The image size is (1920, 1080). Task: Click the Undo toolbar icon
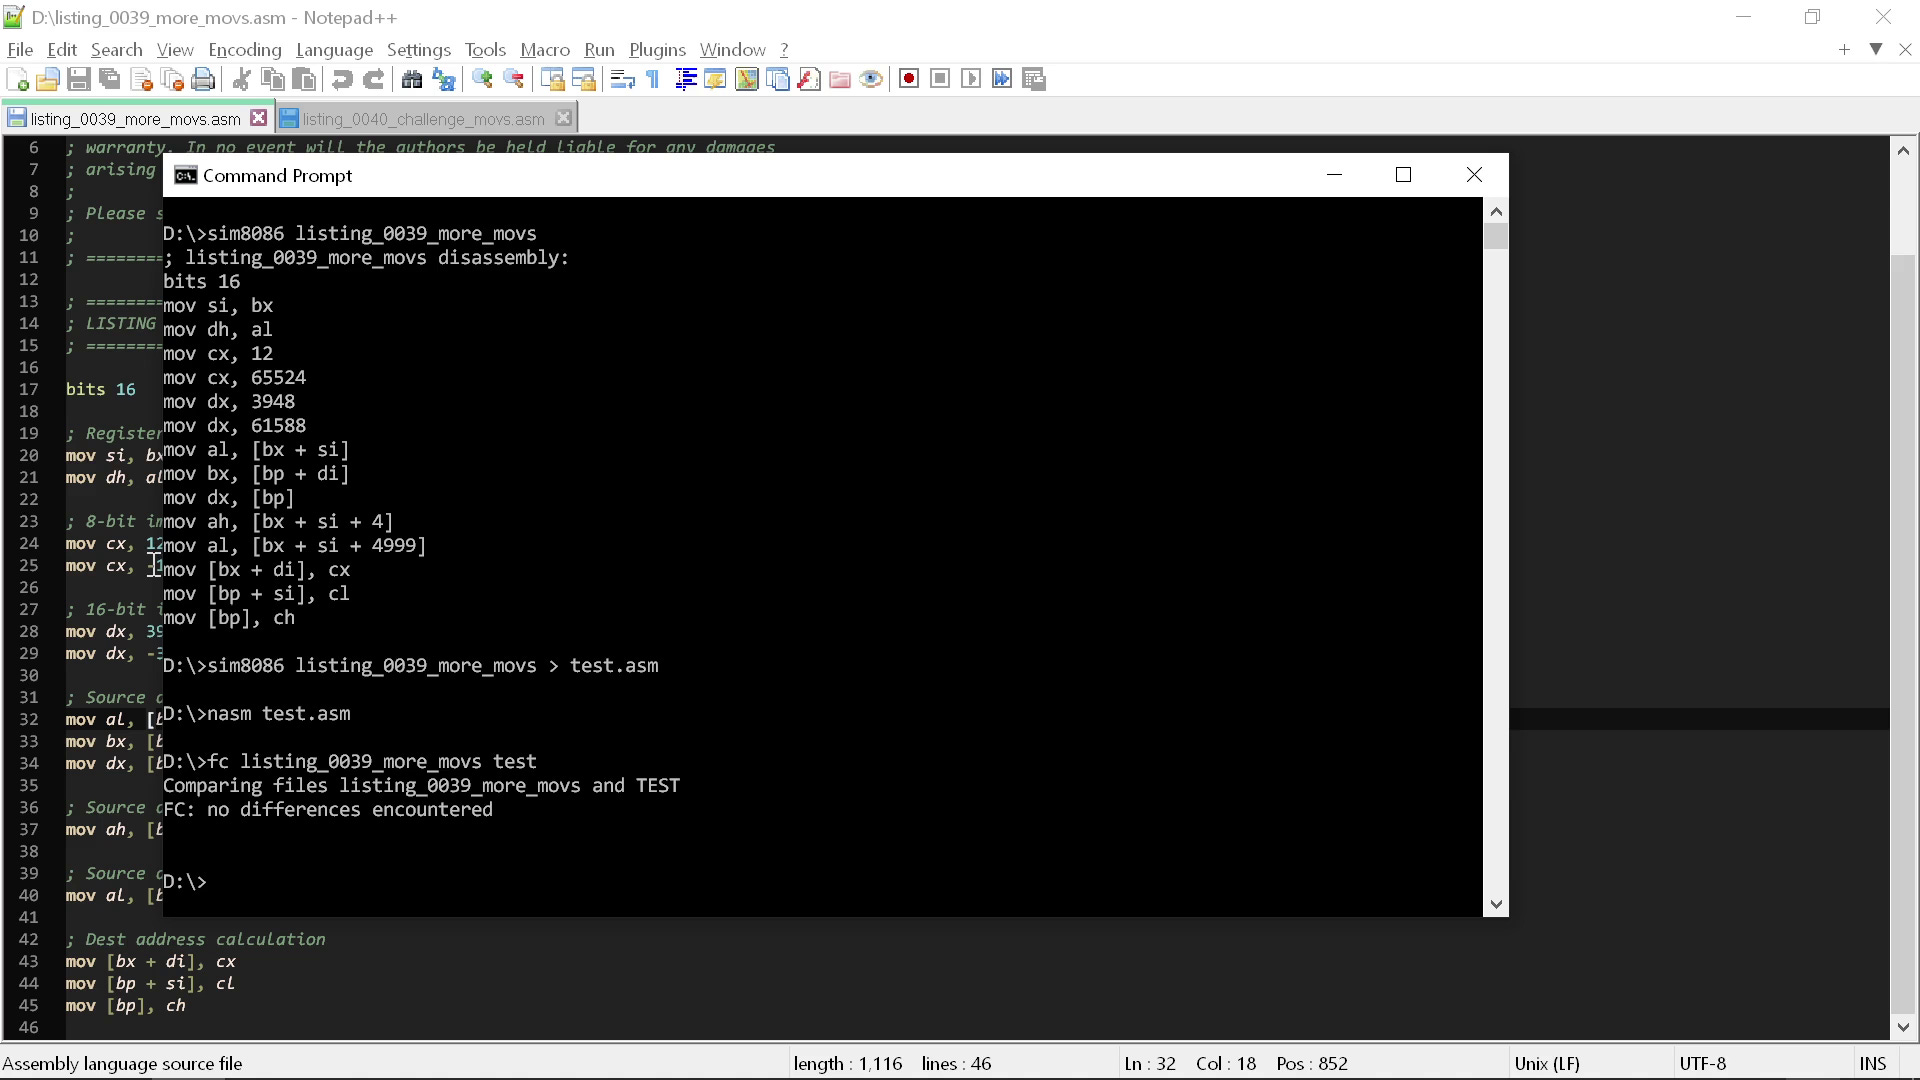pos(342,79)
